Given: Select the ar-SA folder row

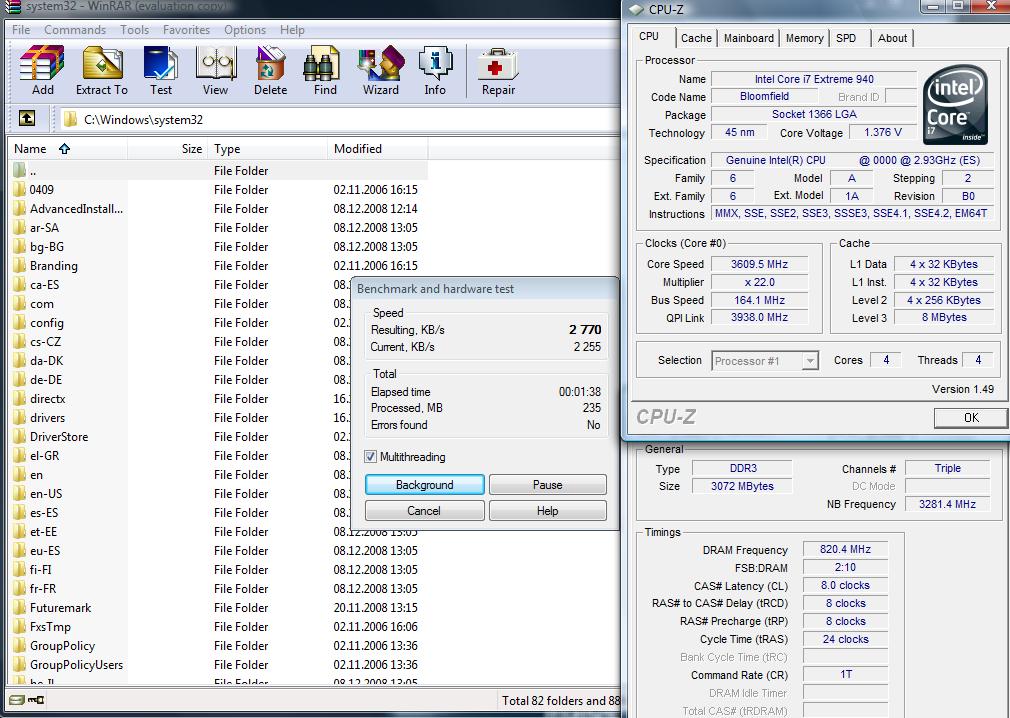Looking at the screenshot, I should [219, 227].
